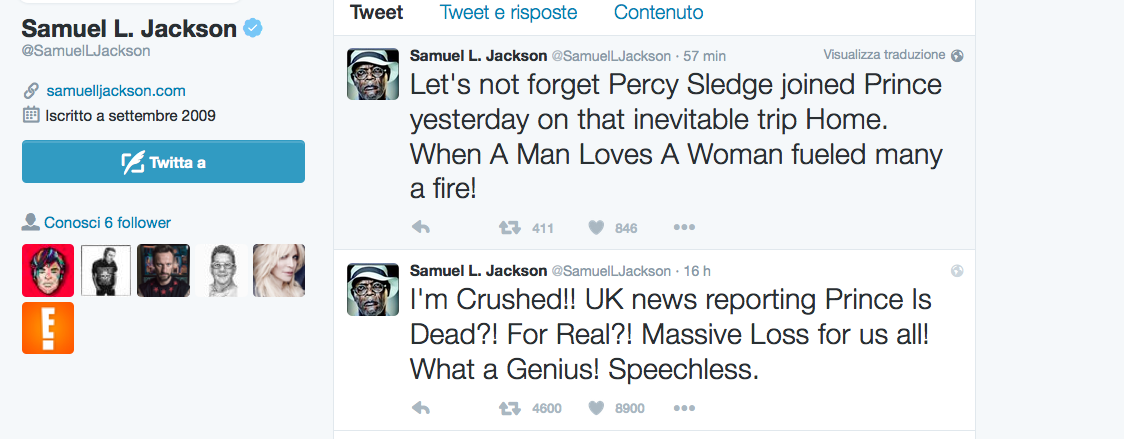This screenshot has height=439, width=1124.
Task: Click the 57 min tweet timestamp
Action: (705, 55)
